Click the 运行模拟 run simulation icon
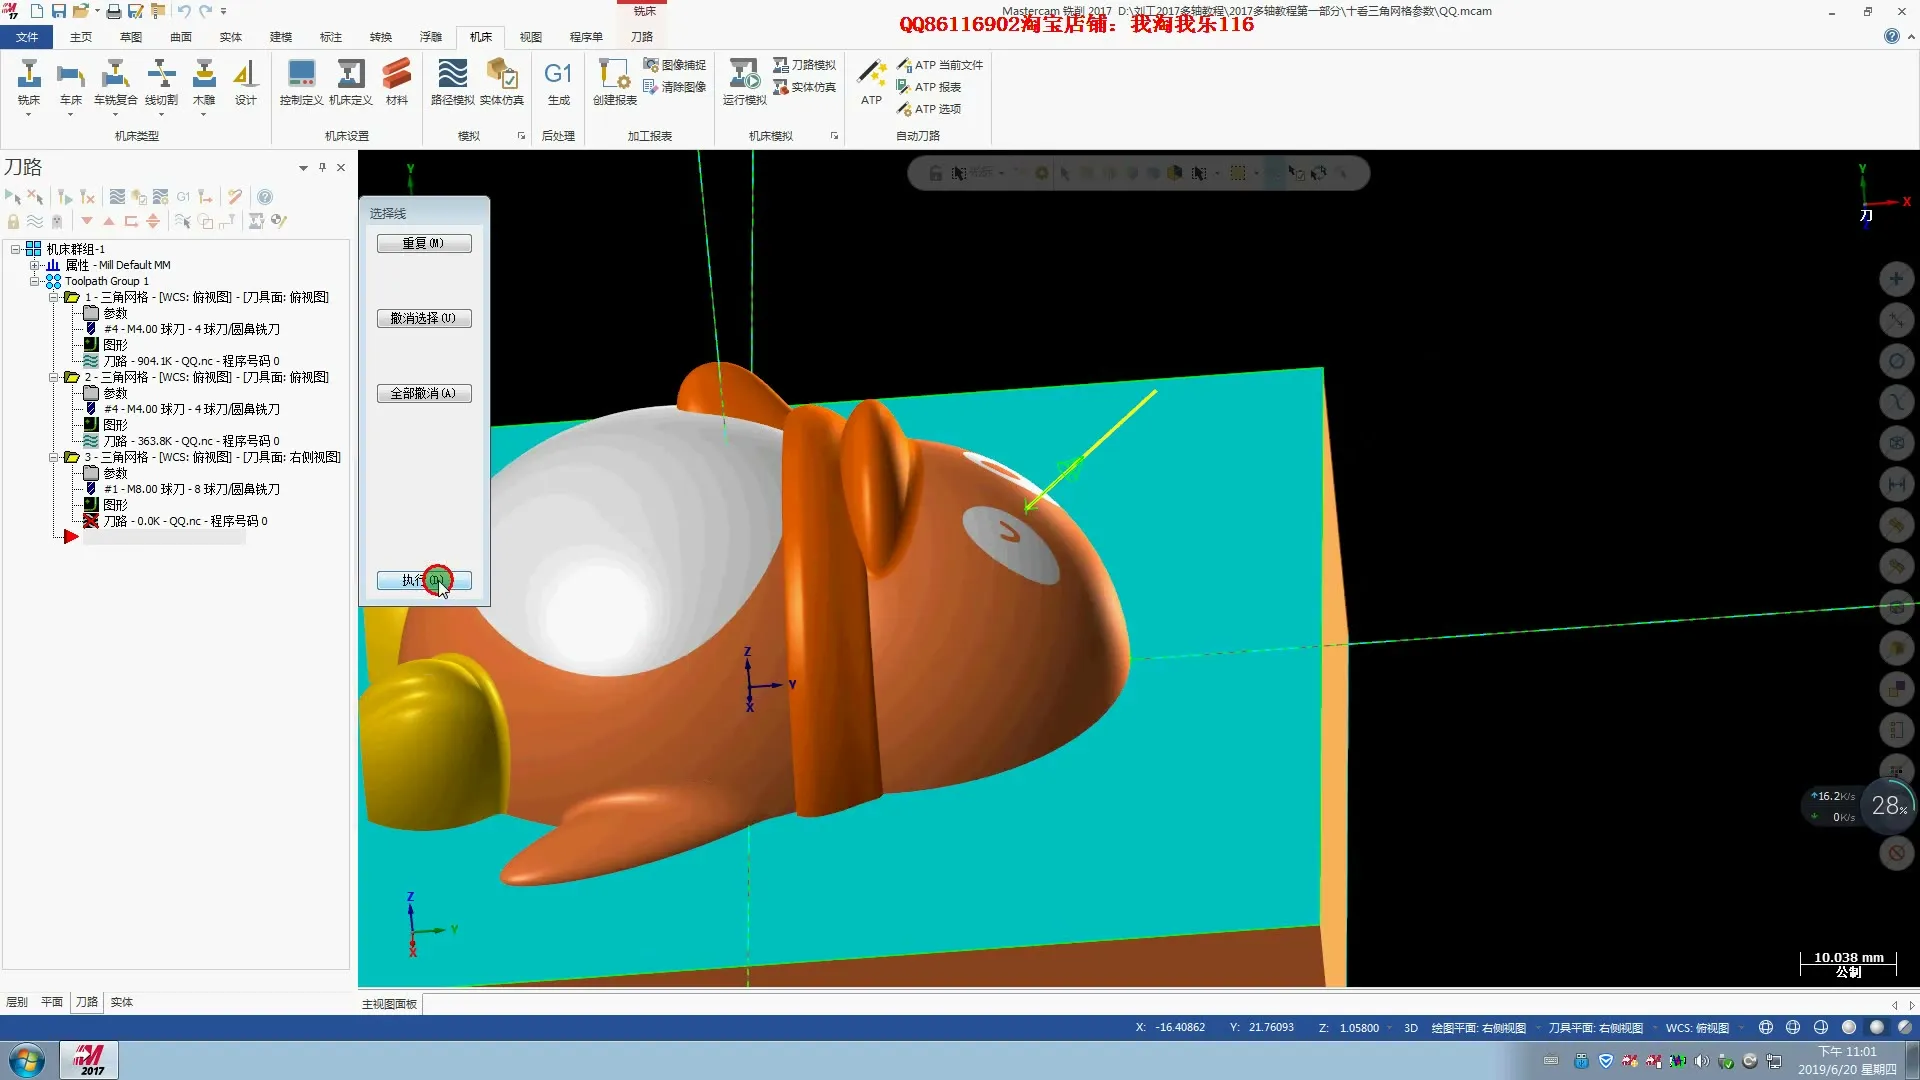The width and height of the screenshot is (1920, 1080). click(x=744, y=80)
